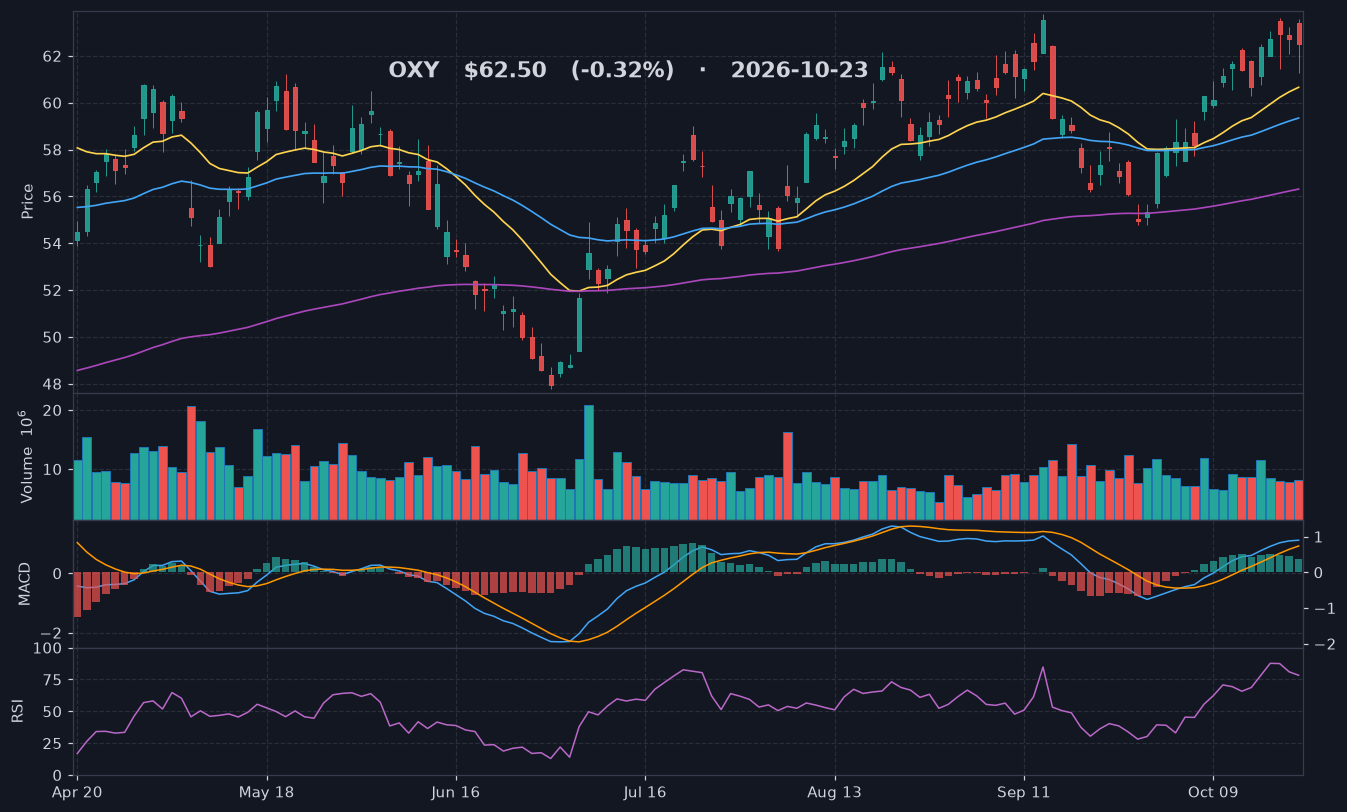Click the Jul 16 date axis label
This screenshot has height=812, width=1347.
[x=645, y=792]
